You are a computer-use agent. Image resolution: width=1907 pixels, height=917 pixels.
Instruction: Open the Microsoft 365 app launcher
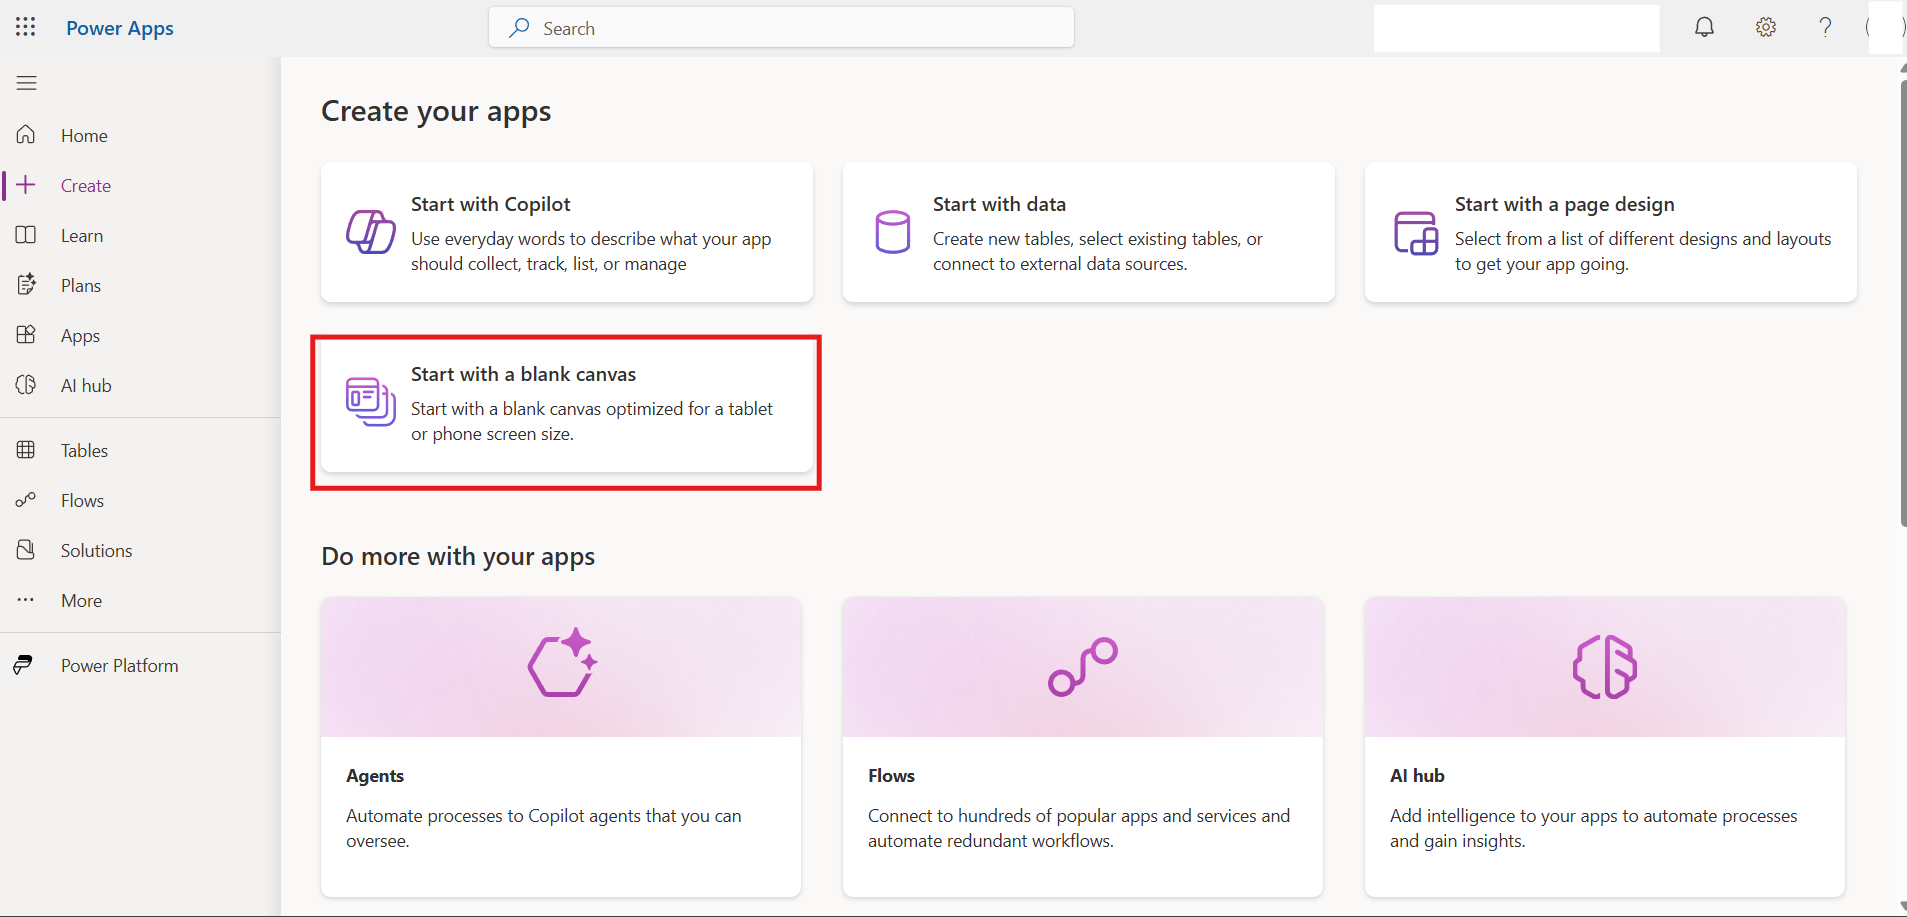tap(26, 27)
